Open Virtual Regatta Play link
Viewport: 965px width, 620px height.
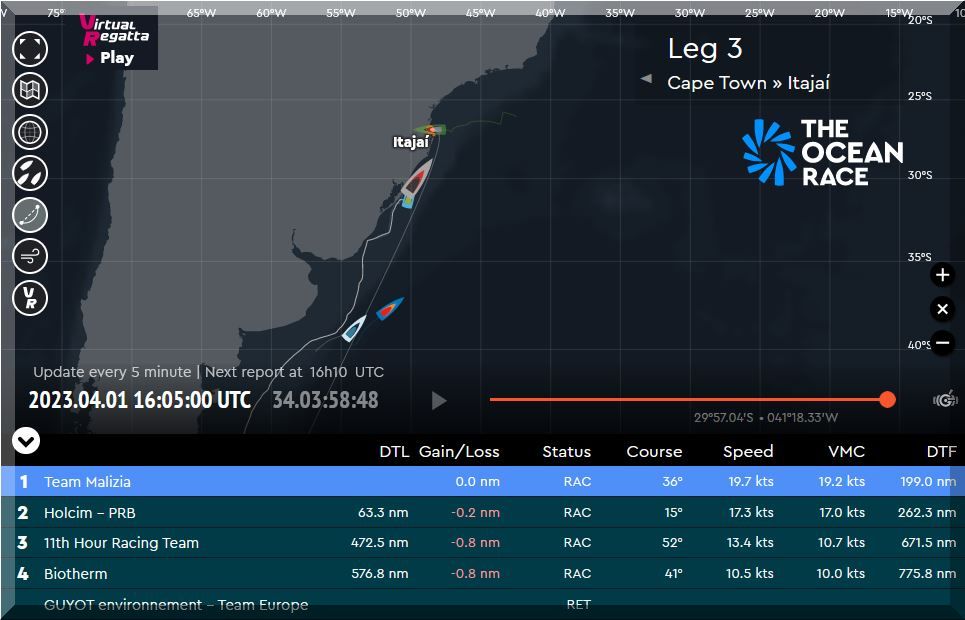[116, 42]
